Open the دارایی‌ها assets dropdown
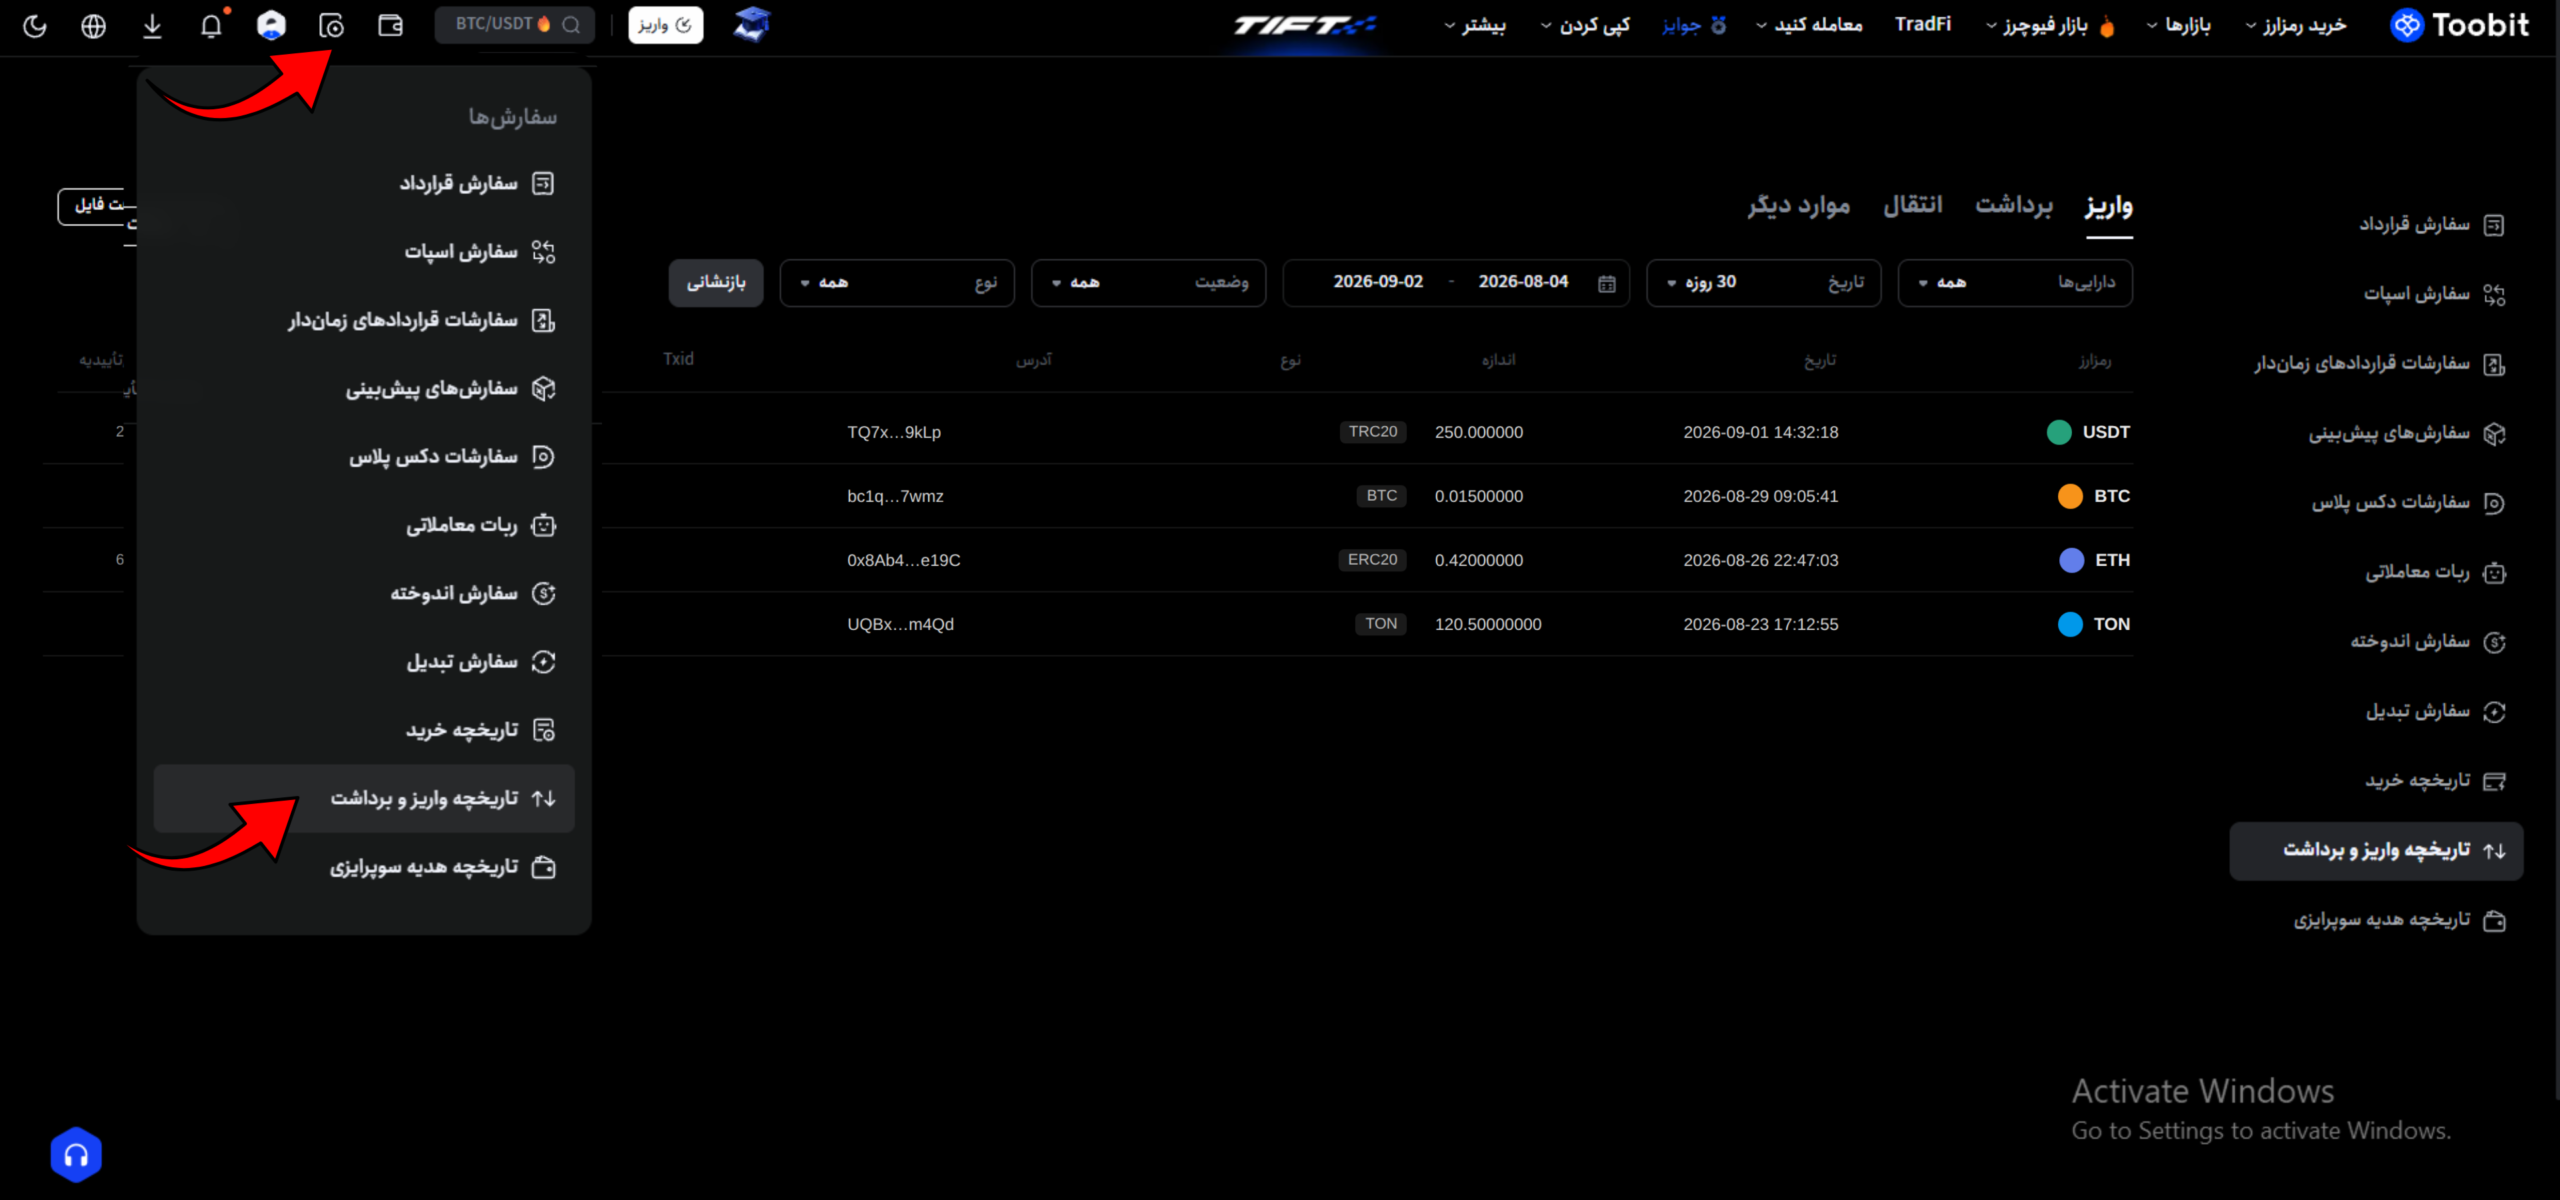The width and height of the screenshot is (2560, 1200). click(x=2015, y=283)
